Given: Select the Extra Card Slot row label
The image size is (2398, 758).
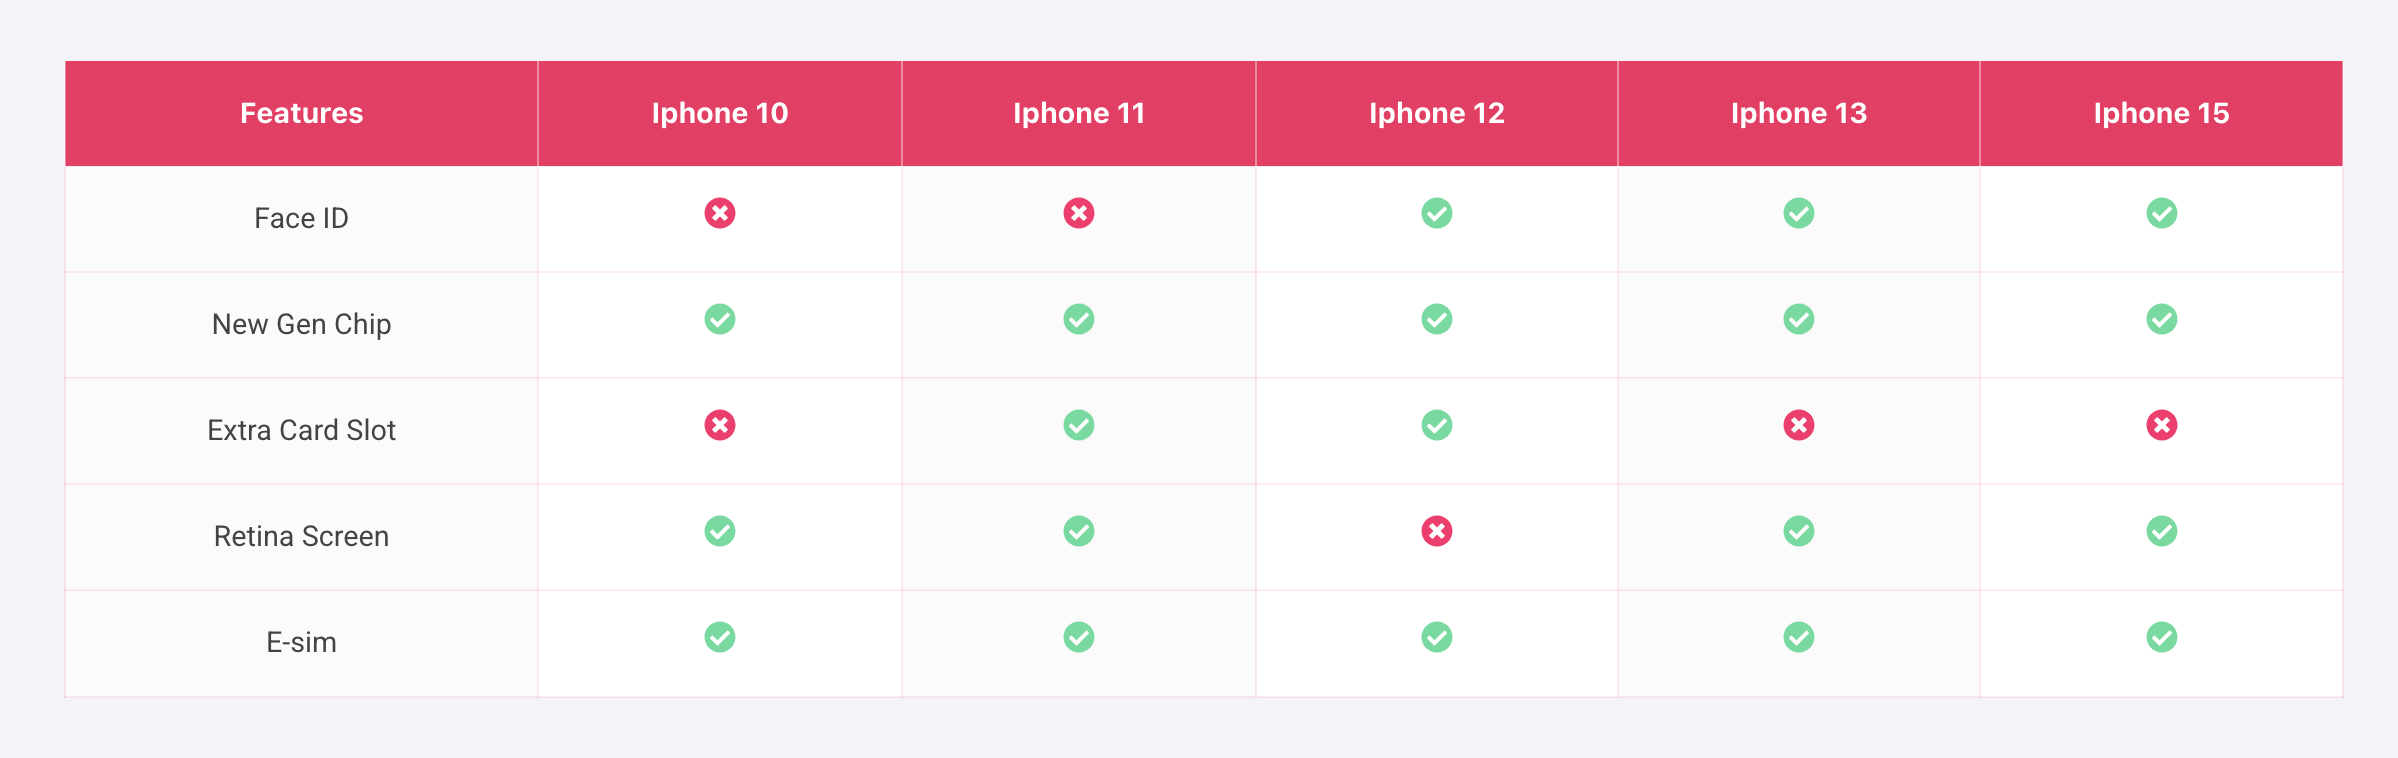Looking at the screenshot, I should point(301,430).
